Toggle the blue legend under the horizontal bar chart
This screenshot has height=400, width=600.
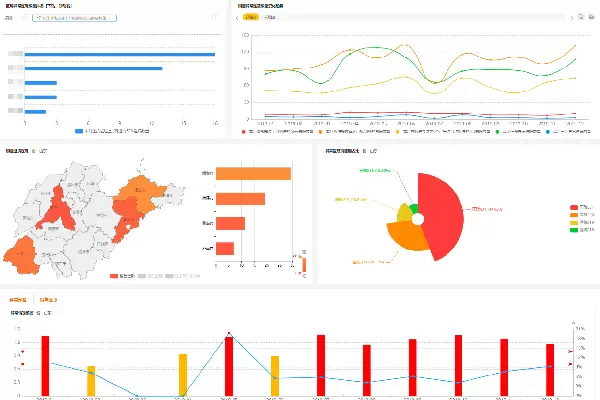pyautogui.click(x=79, y=130)
